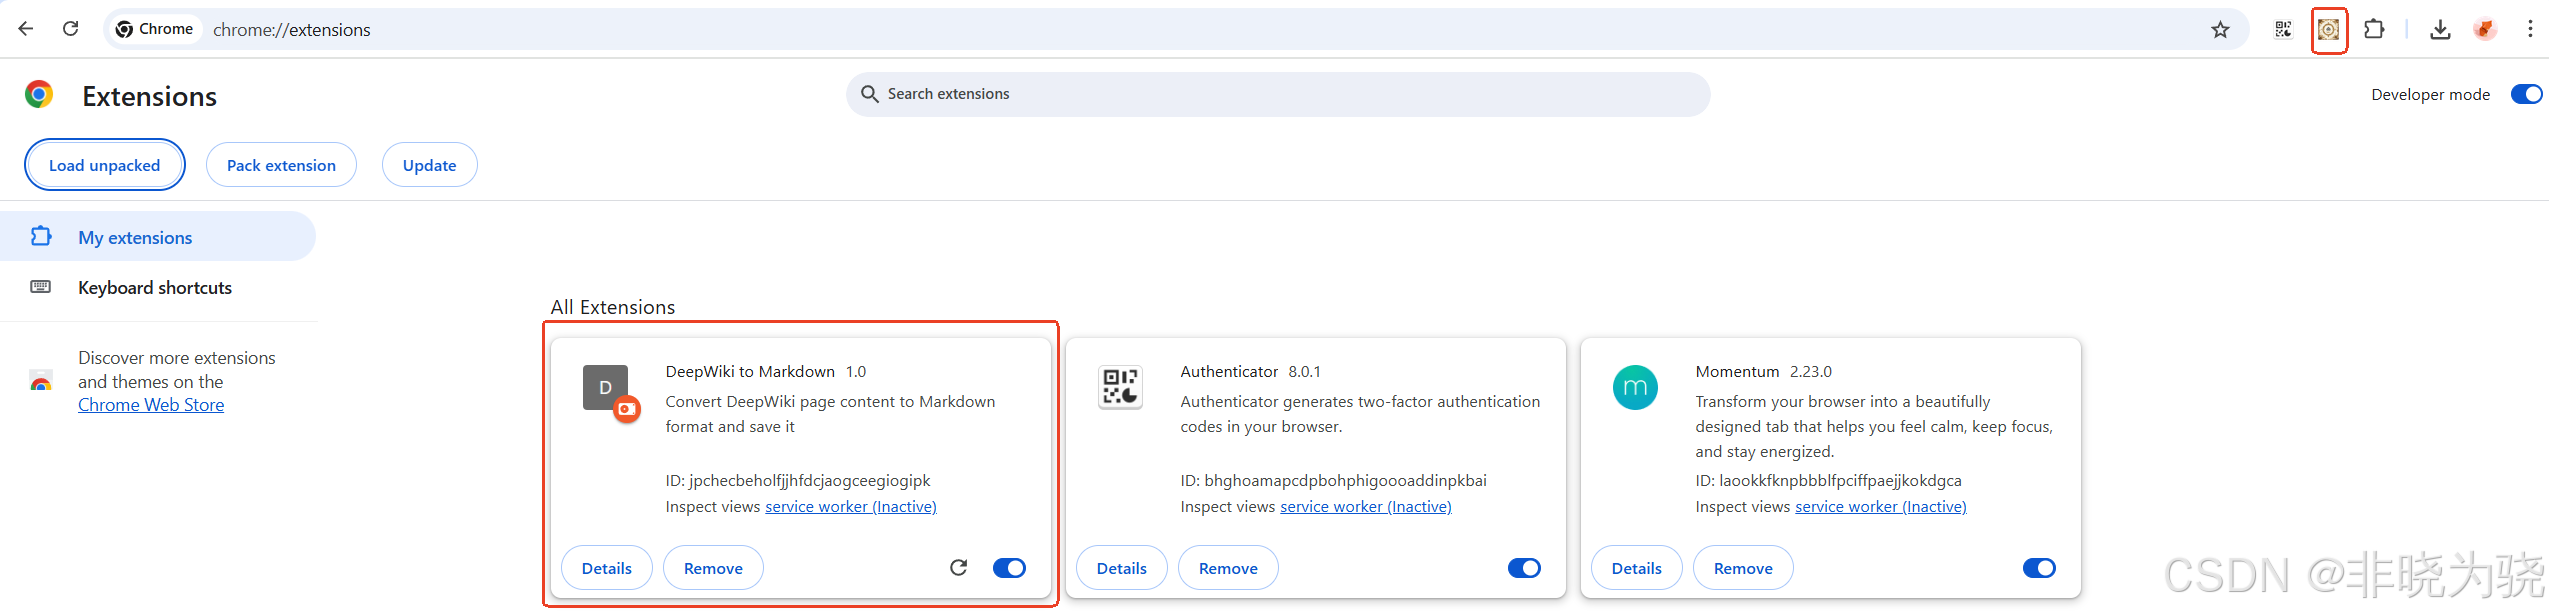Reload the DeepWiki to Markdown extension
The width and height of the screenshot is (2549, 616).
(958, 568)
